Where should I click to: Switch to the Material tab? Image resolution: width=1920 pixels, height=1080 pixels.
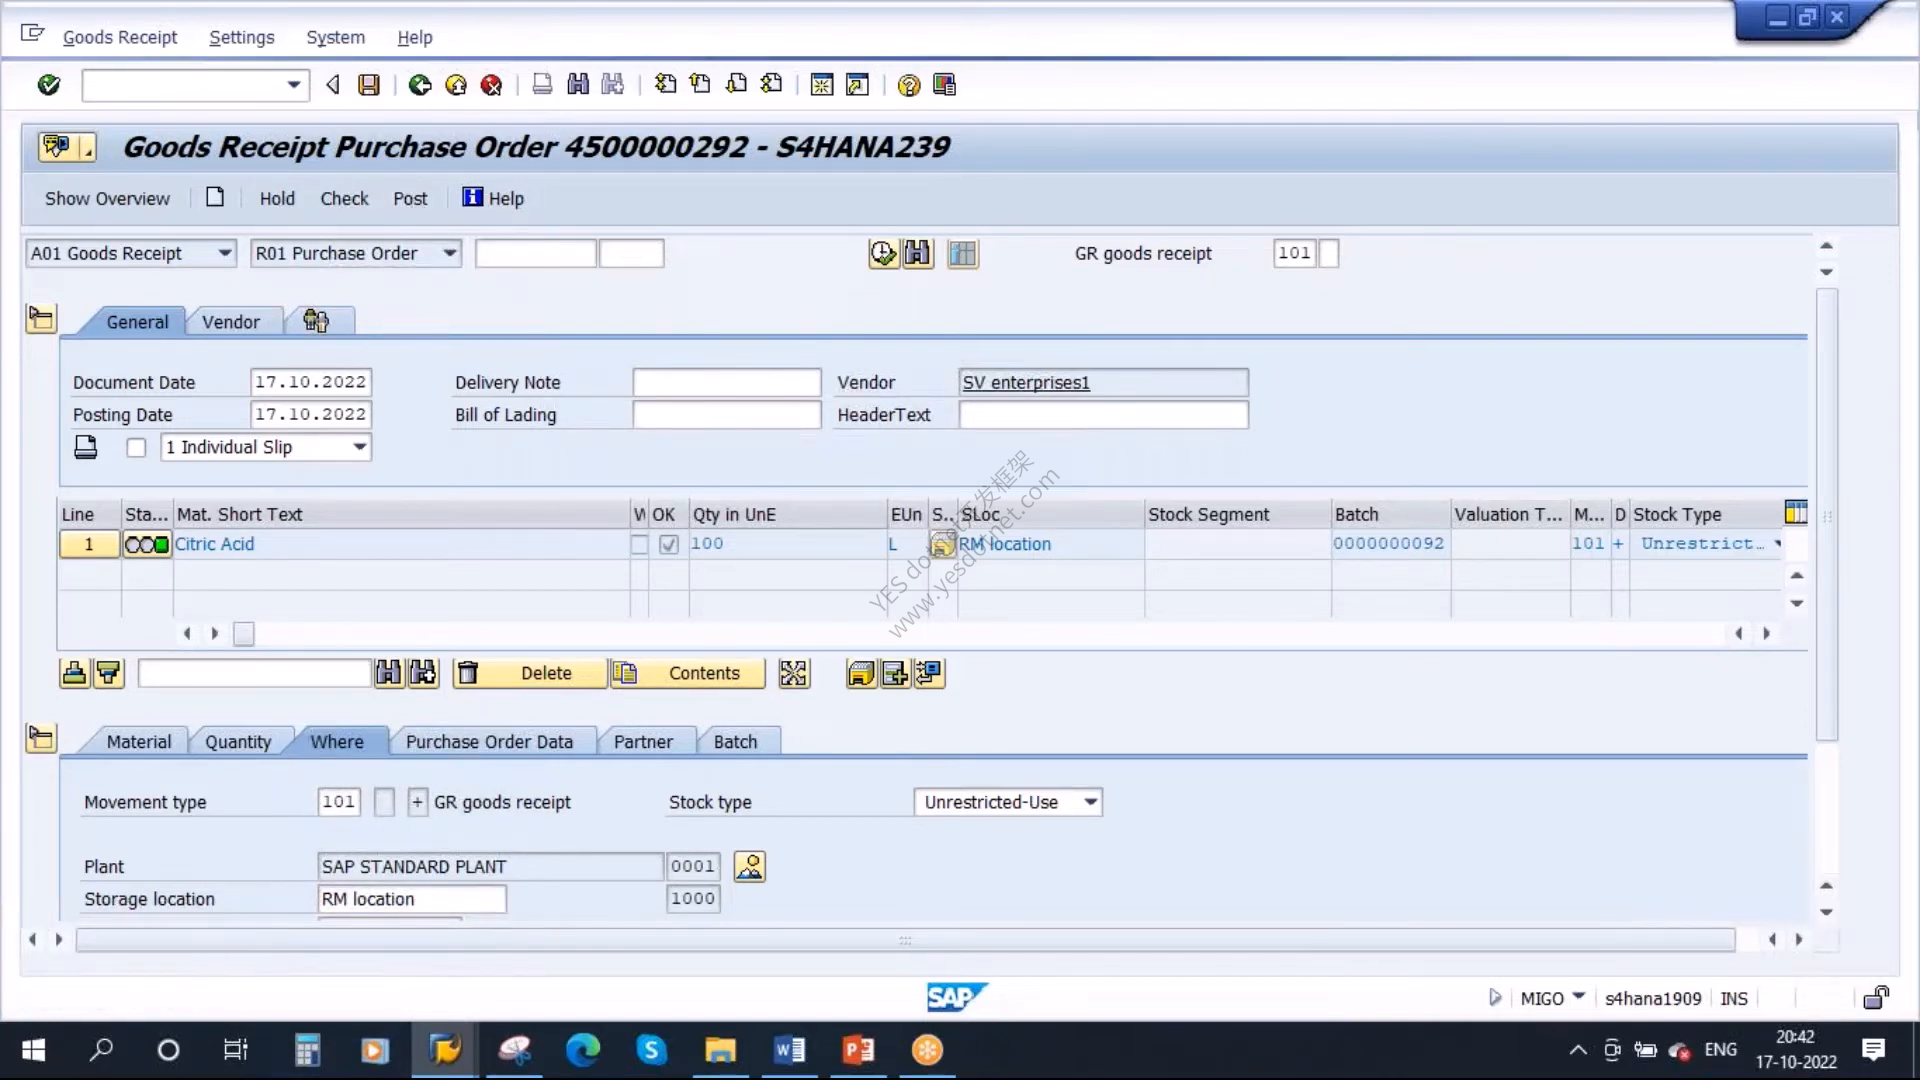coord(139,742)
